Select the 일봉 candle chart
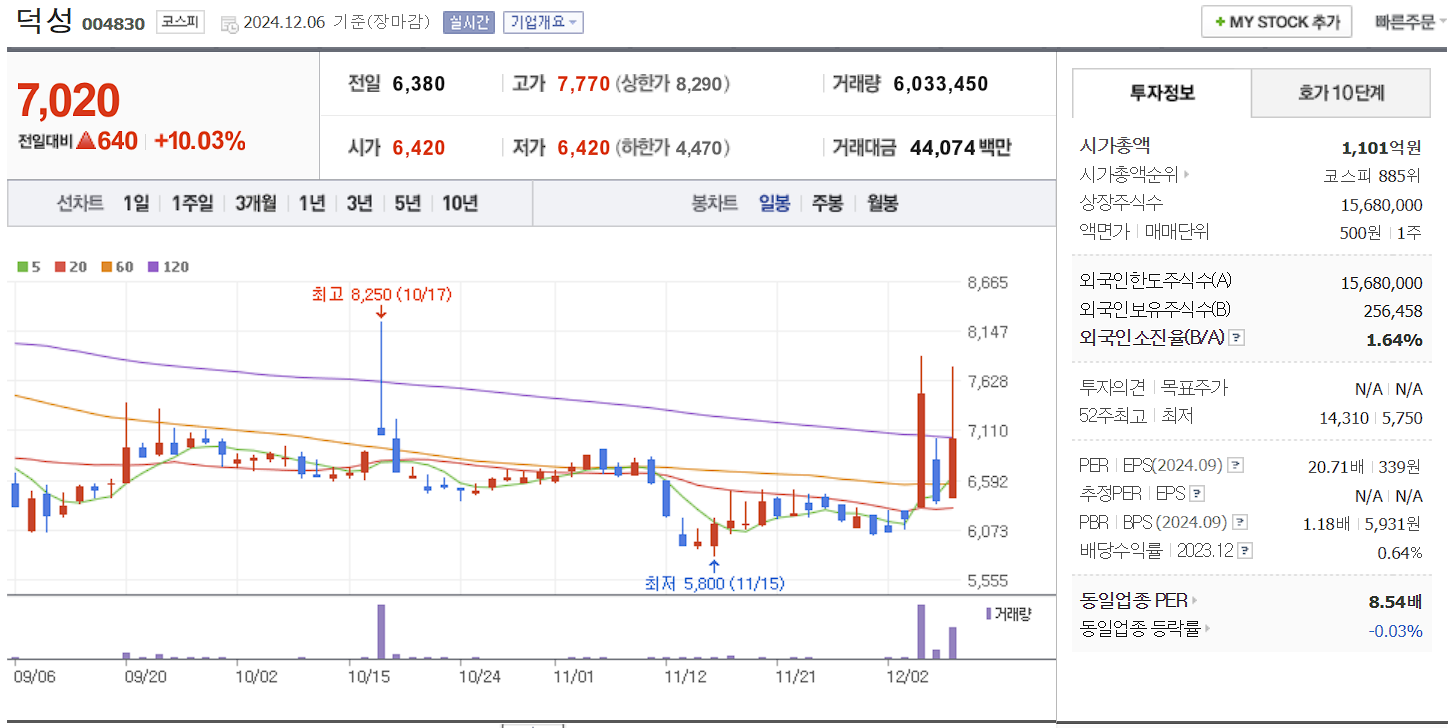The image size is (1450, 728). pos(774,203)
